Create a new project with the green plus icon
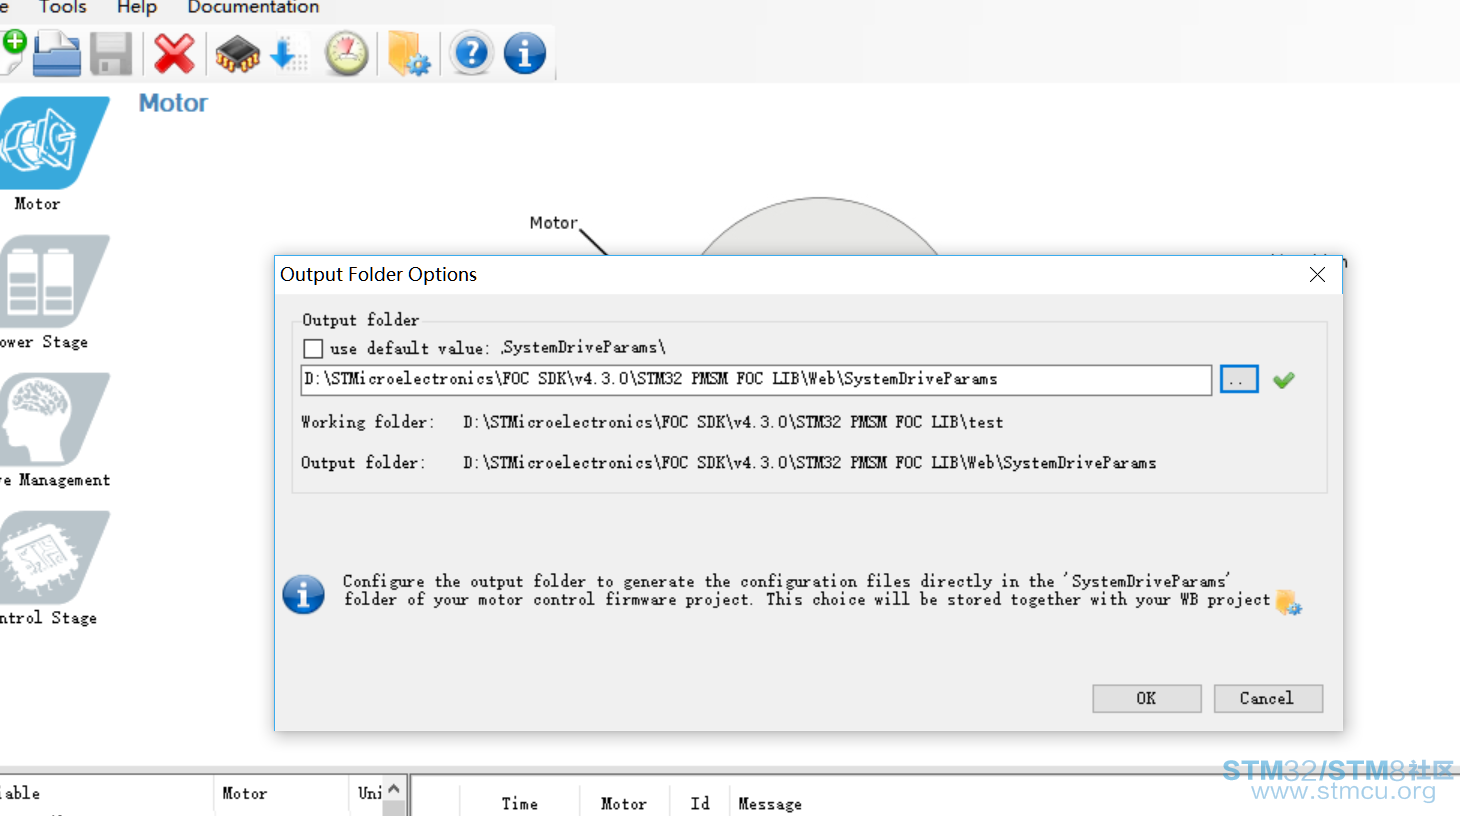The height and width of the screenshot is (816, 1460). tap(13, 53)
